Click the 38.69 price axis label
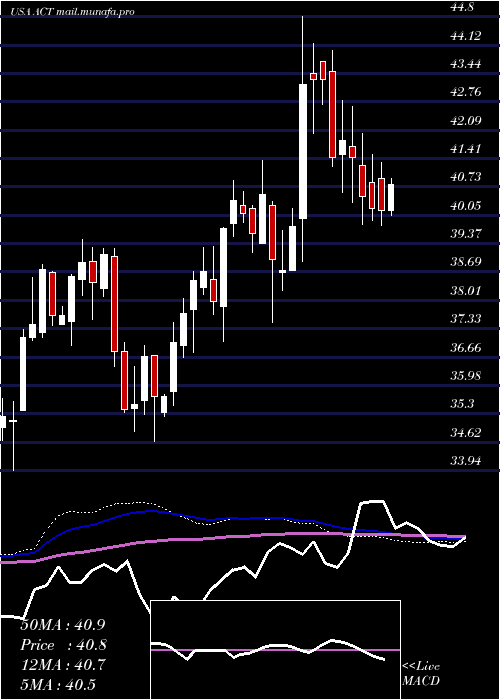Image resolution: width=500 pixels, height=700 pixels. coord(466,262)
